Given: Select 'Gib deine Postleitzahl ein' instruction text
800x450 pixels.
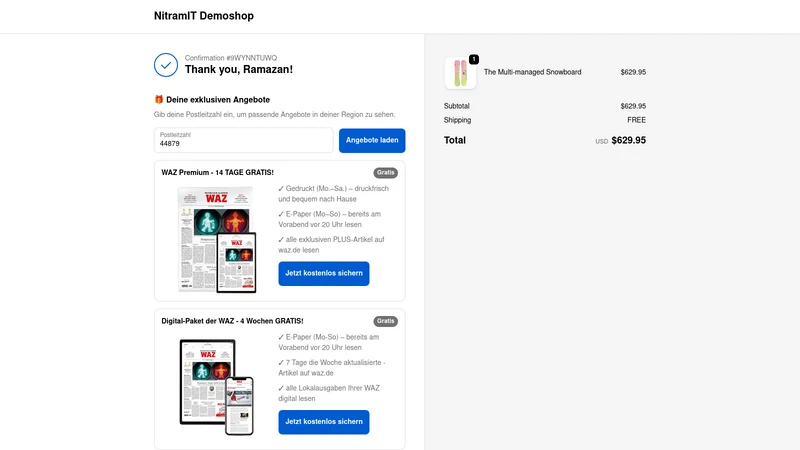Looking at the screenshot, I should (274, 115).
